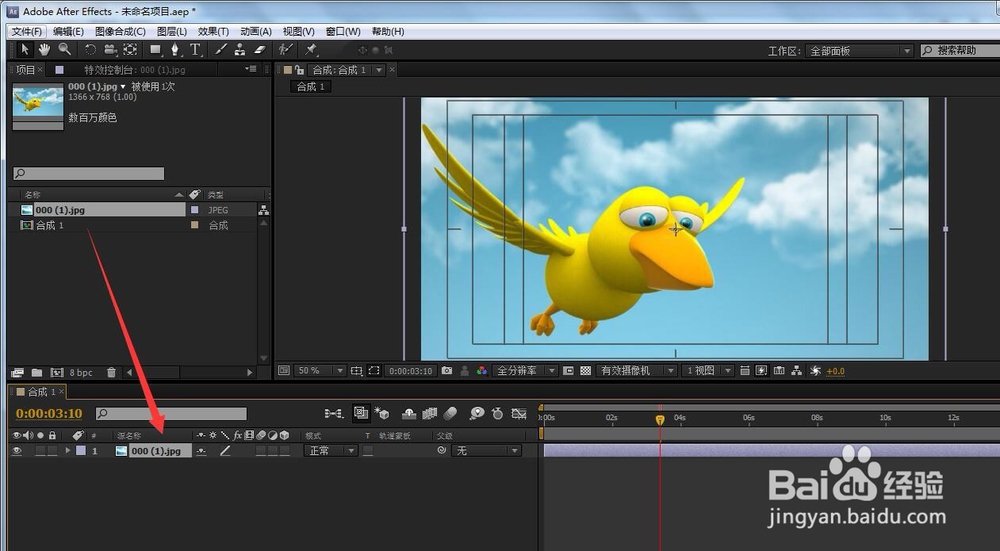The width and height of the screenshot is (1000, 551).
Task: Switch to the 特效控制台 tab
Action: [135, 70]
